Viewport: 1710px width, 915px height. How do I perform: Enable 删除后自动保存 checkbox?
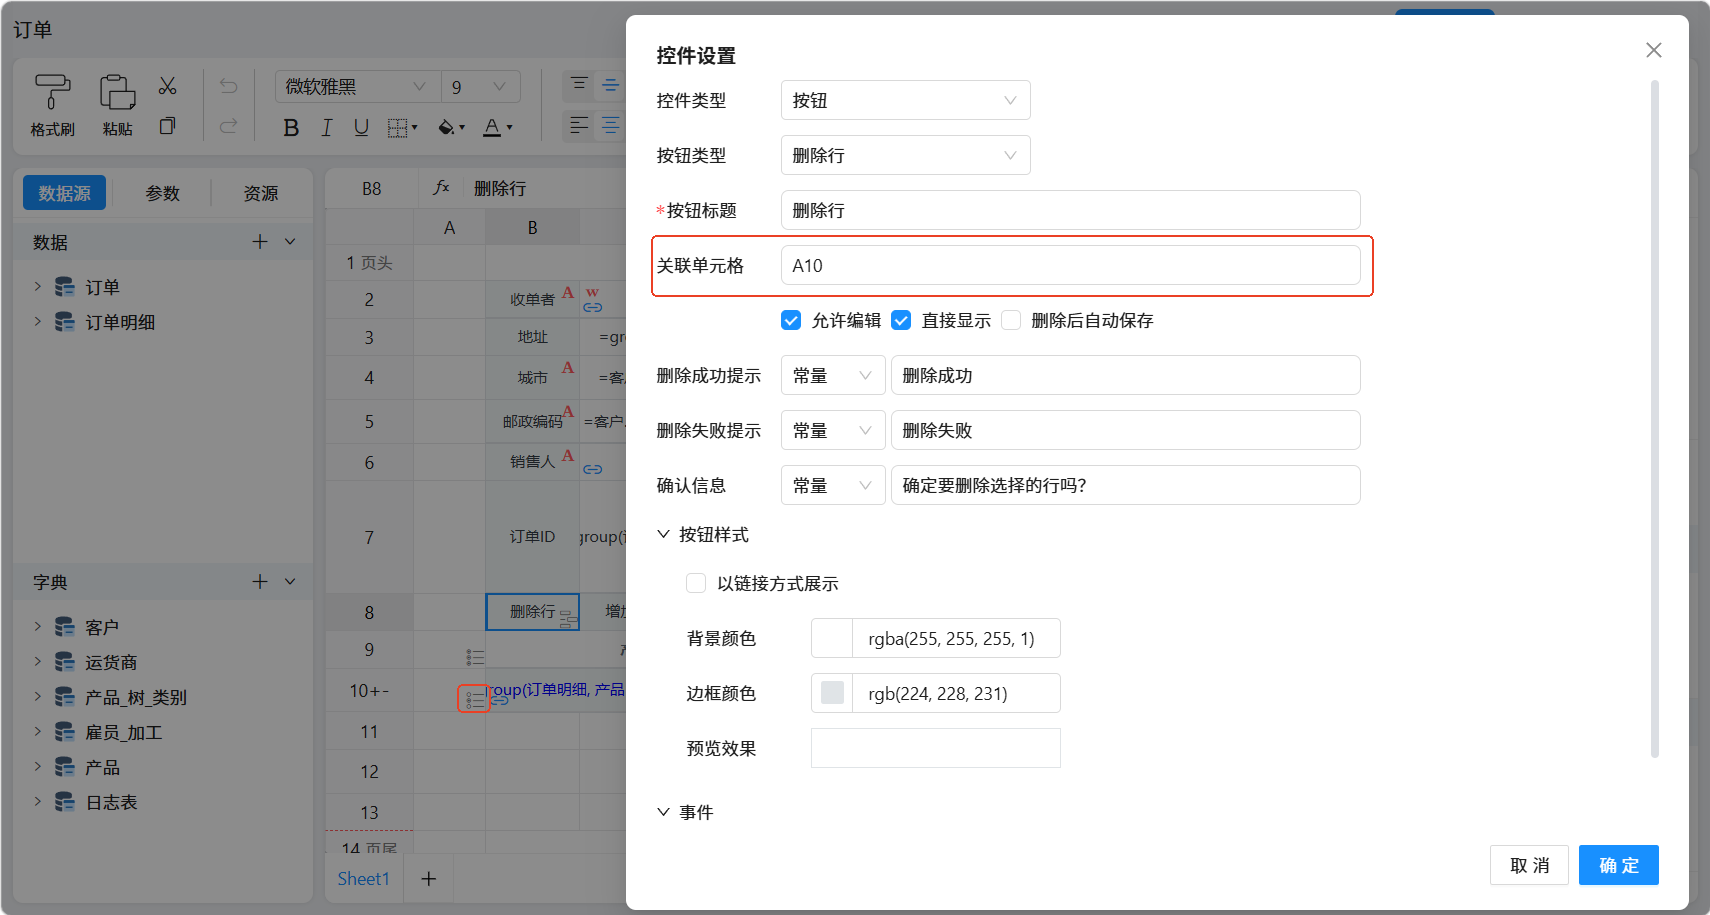[1011, 320]
